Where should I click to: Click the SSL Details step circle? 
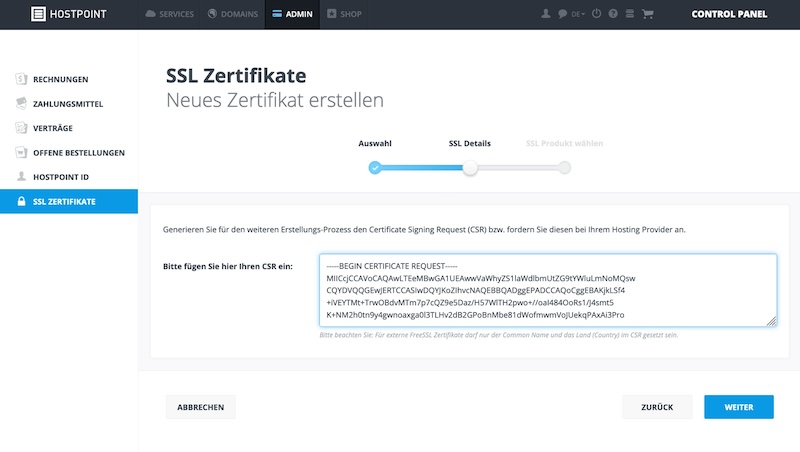(470, 167)
